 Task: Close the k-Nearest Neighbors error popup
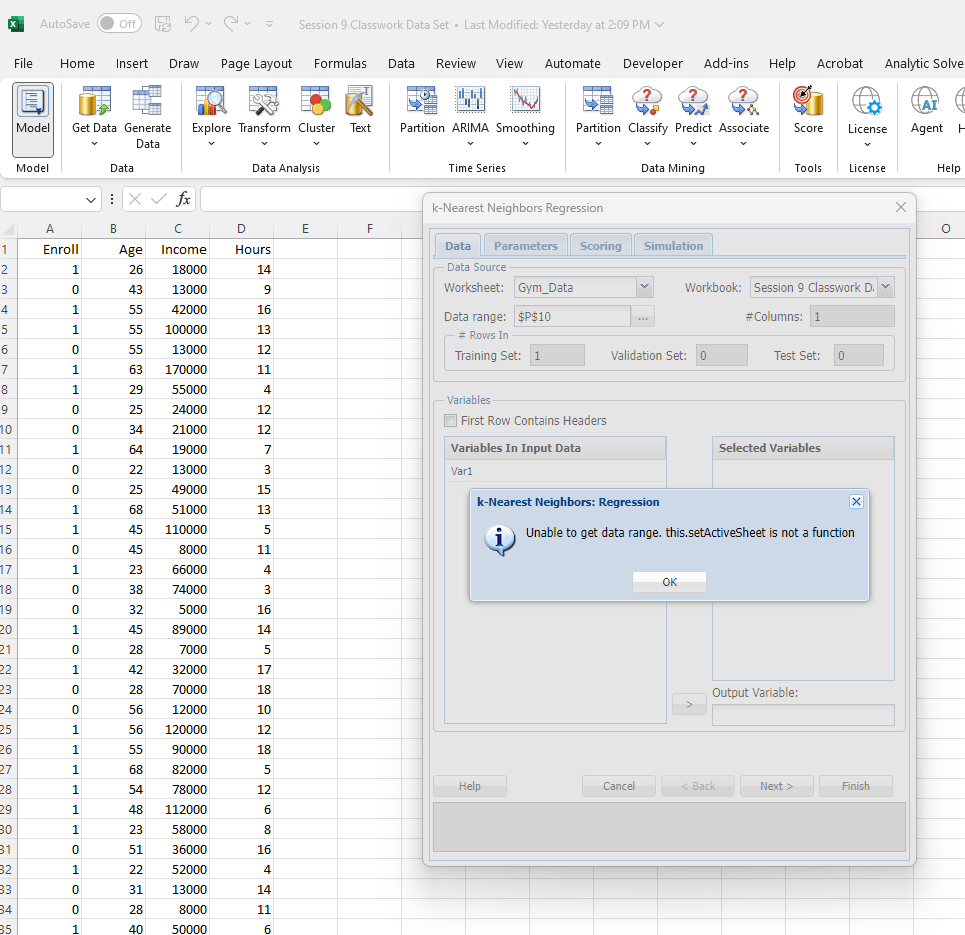[x=855, y=502]
